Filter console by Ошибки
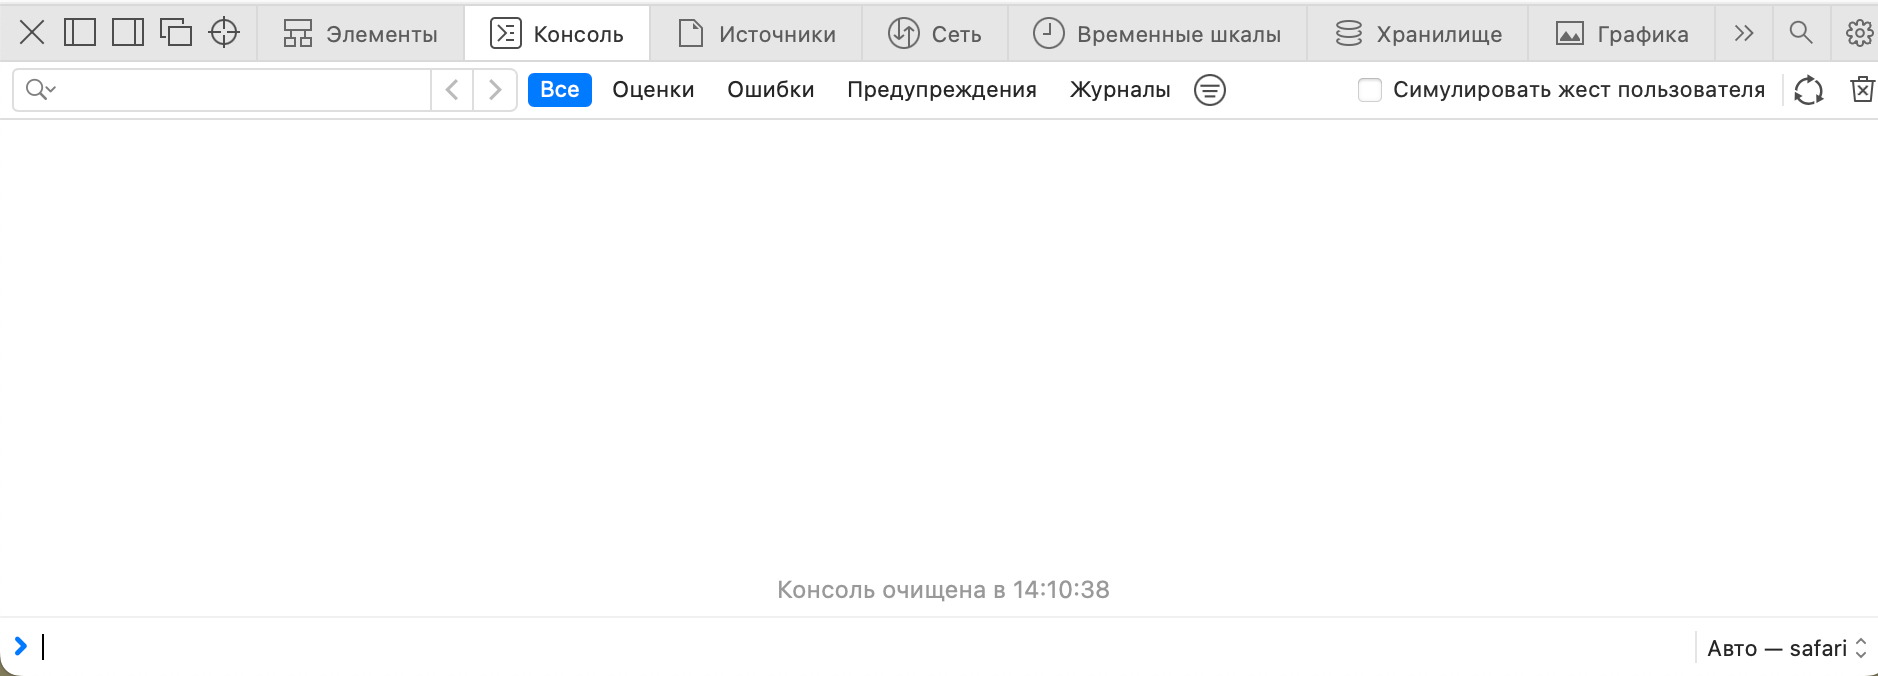This screenshot has height=676, width=1878. point(770,90)
